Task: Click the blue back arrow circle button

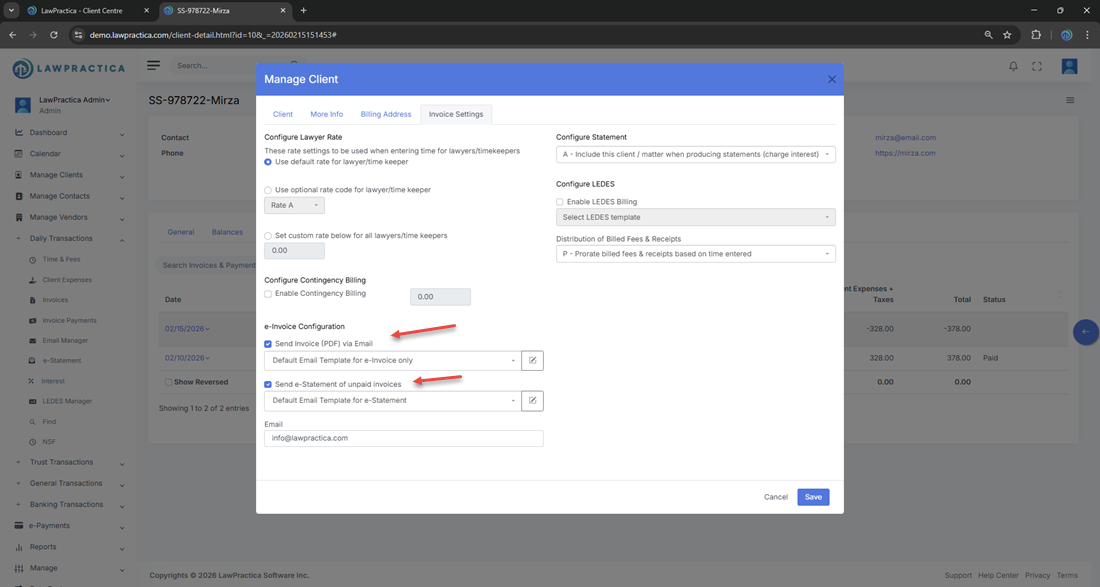Action: pos(1085,332)
